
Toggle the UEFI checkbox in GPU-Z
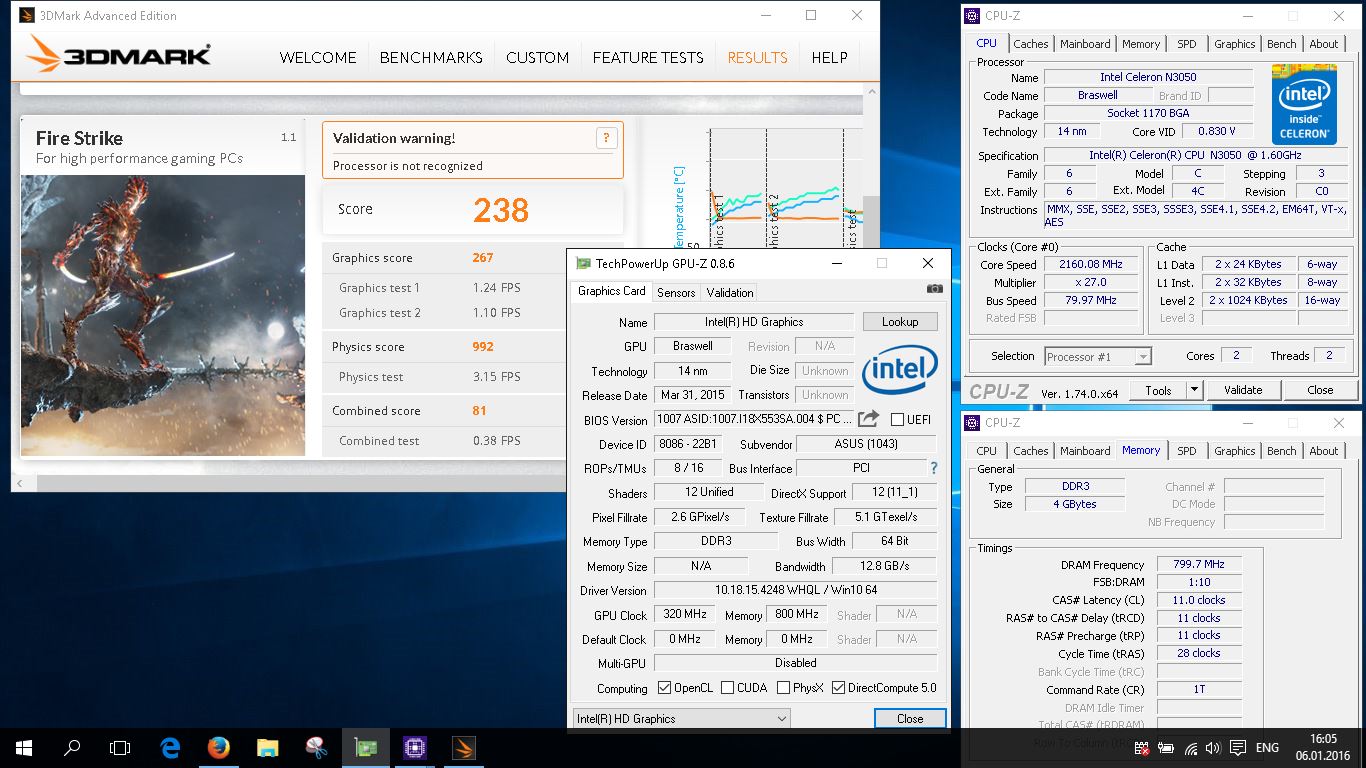pyautogui.click(x=897, y=420)
